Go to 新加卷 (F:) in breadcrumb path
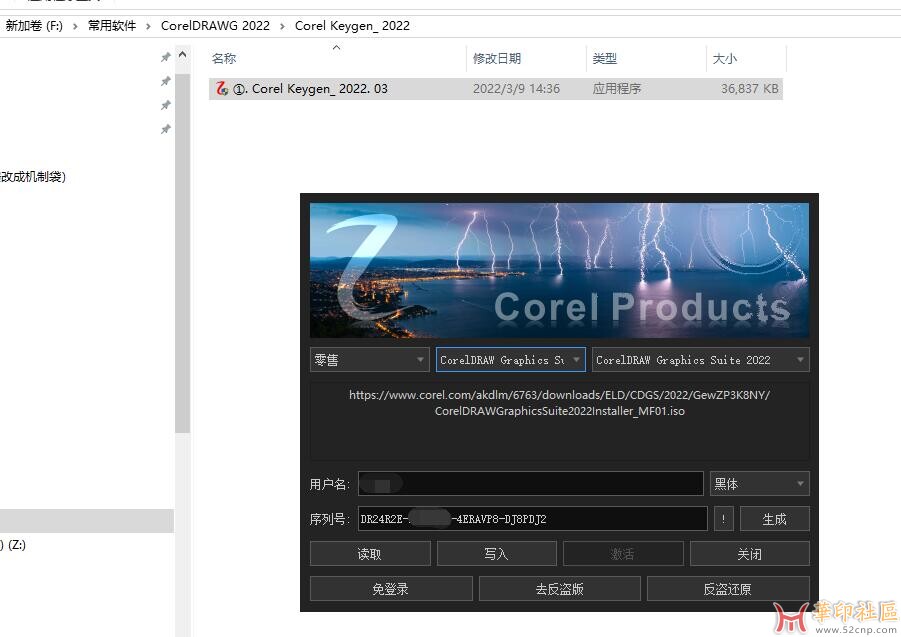This screenshot has width=901, height=637. [x=34, y=26]
